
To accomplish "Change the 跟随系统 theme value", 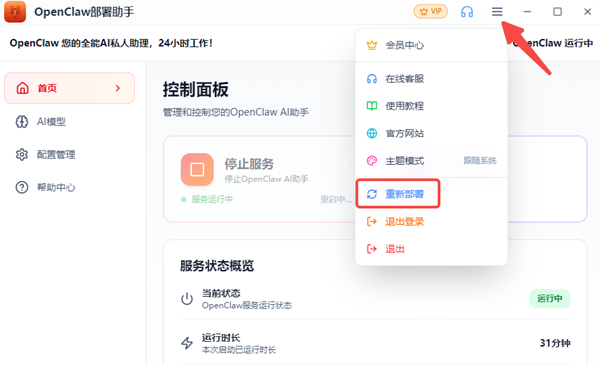I will coord(480,161).
